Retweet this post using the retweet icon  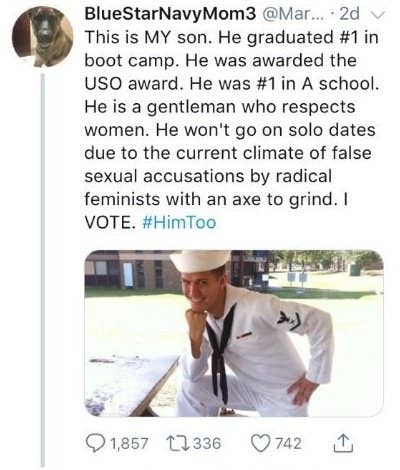click(179, 443)
